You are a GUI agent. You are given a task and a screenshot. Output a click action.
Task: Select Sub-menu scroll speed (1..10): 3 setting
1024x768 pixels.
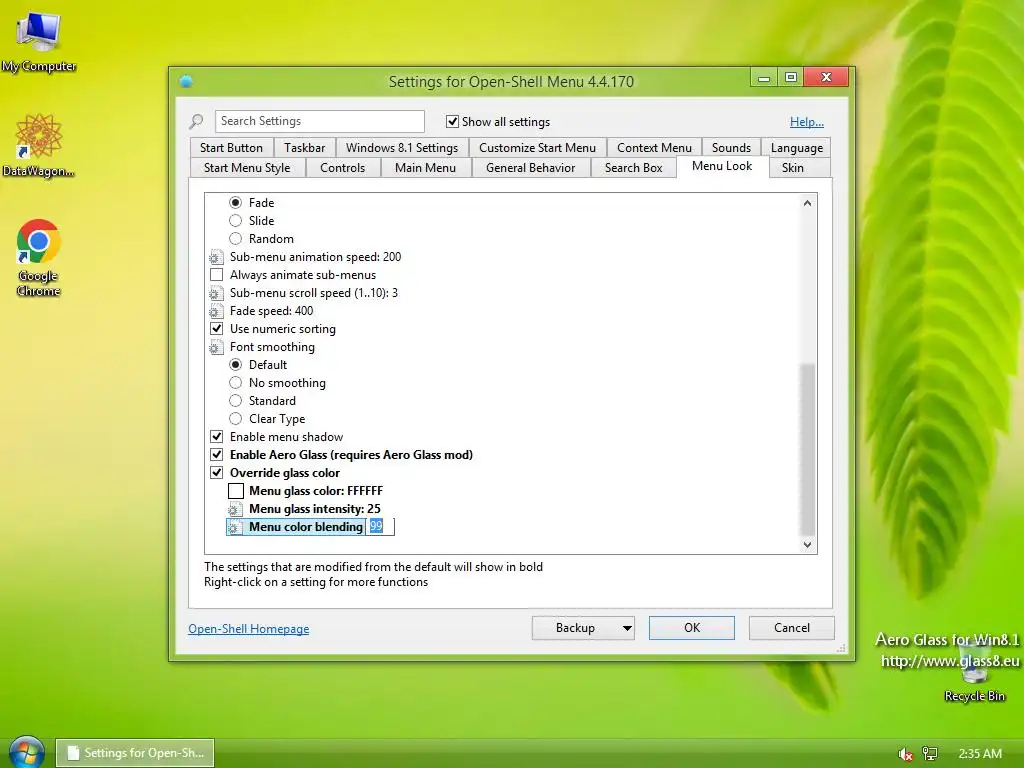[x=313, y=293]
